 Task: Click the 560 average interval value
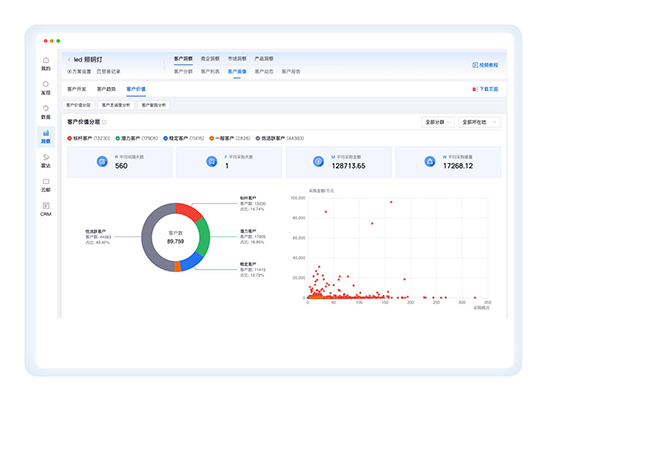(121, 166)
